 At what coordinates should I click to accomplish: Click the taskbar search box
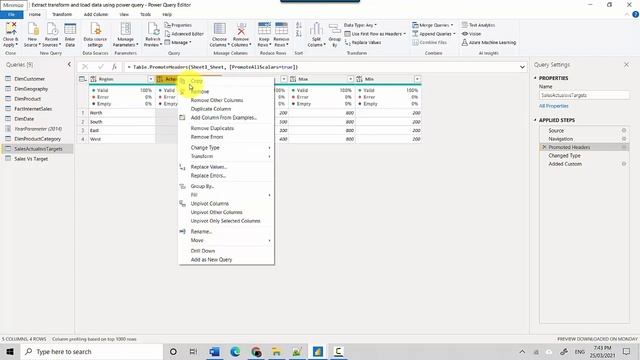(x=92, y=351)
